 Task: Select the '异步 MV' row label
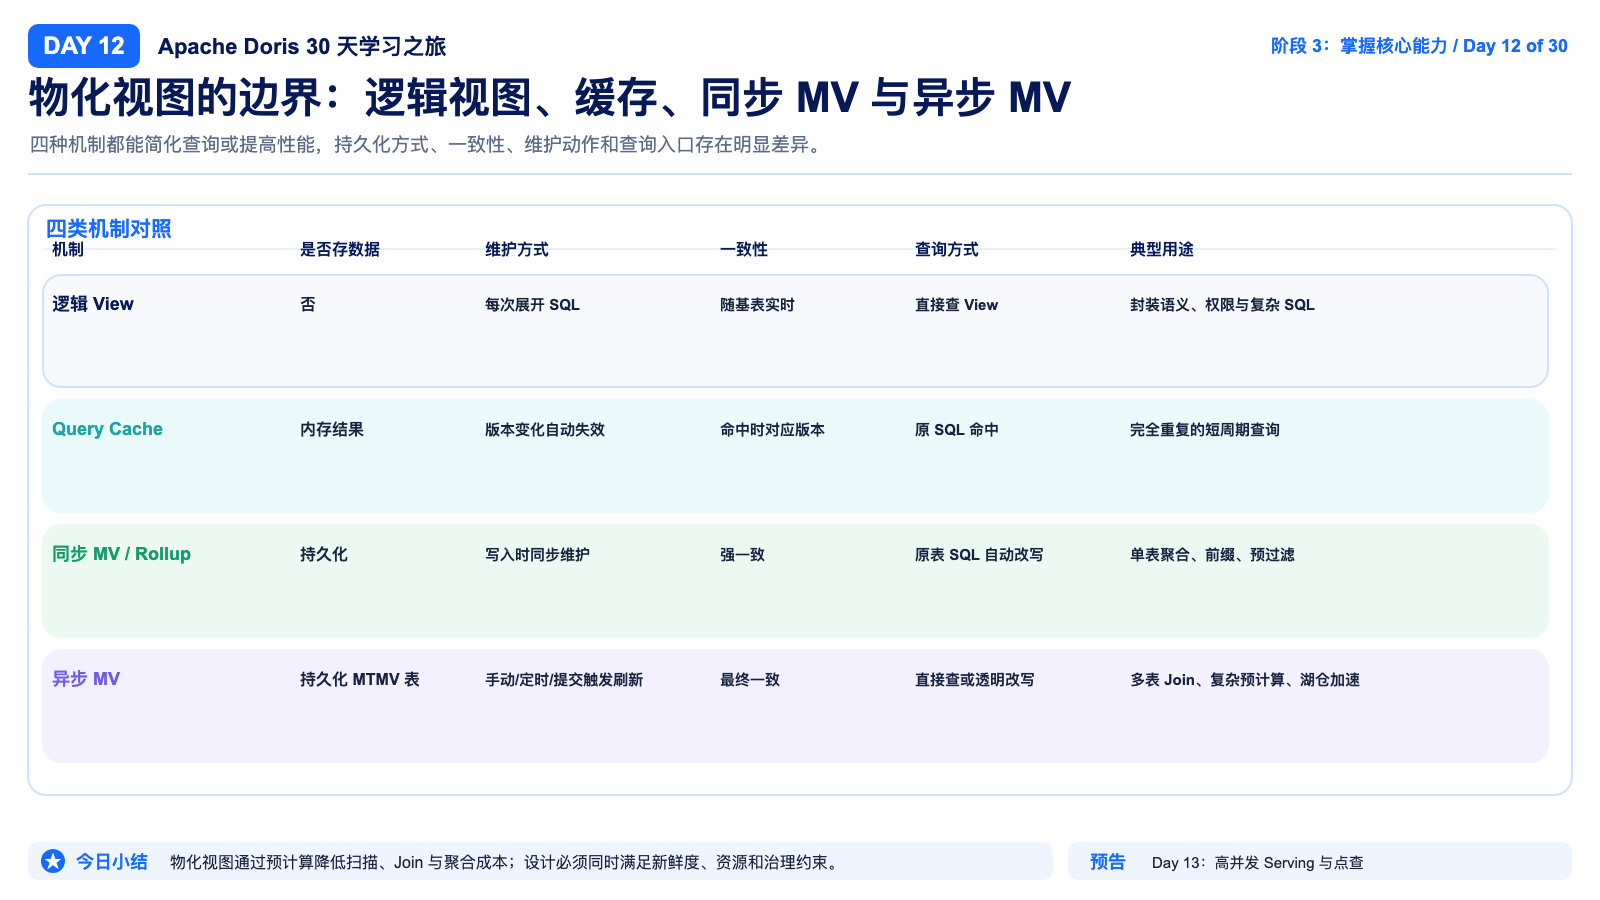click(86, 679)
